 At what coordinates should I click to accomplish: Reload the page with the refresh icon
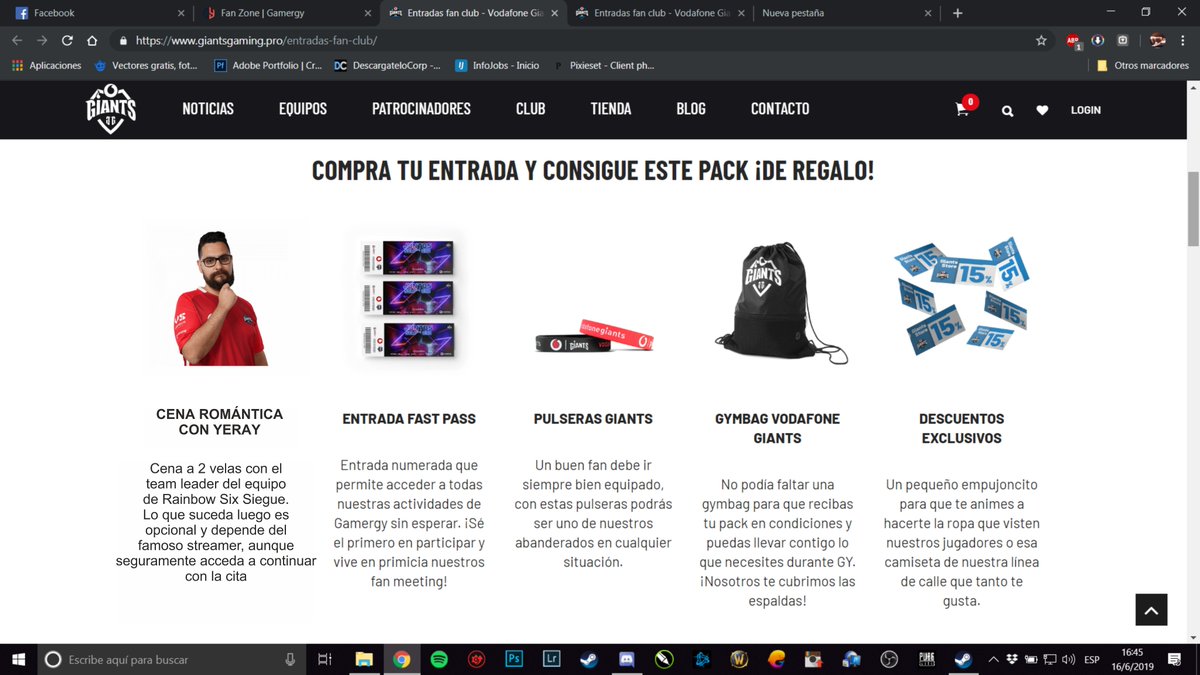coord(67,41)
